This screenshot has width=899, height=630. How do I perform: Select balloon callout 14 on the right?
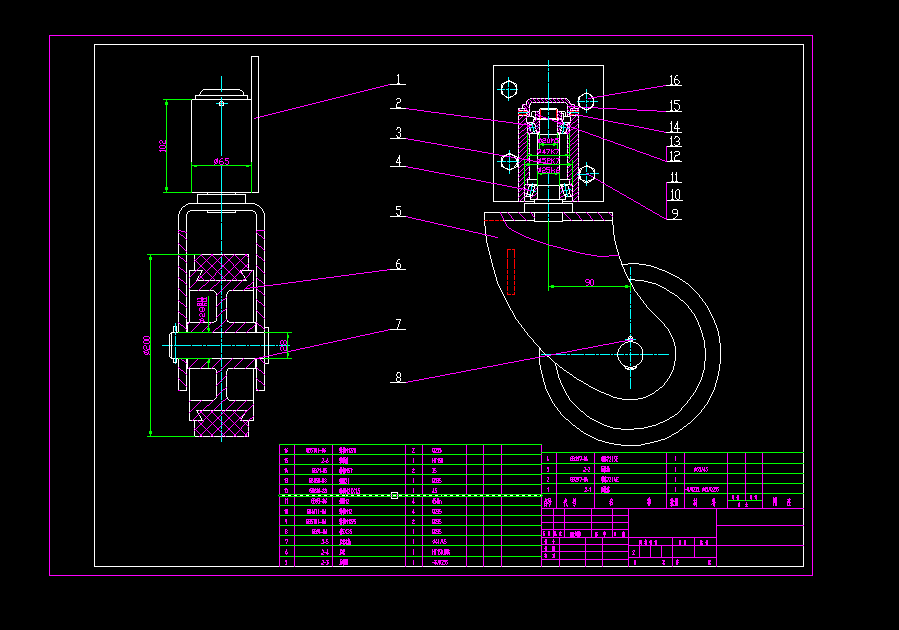[x=673, y=127]
